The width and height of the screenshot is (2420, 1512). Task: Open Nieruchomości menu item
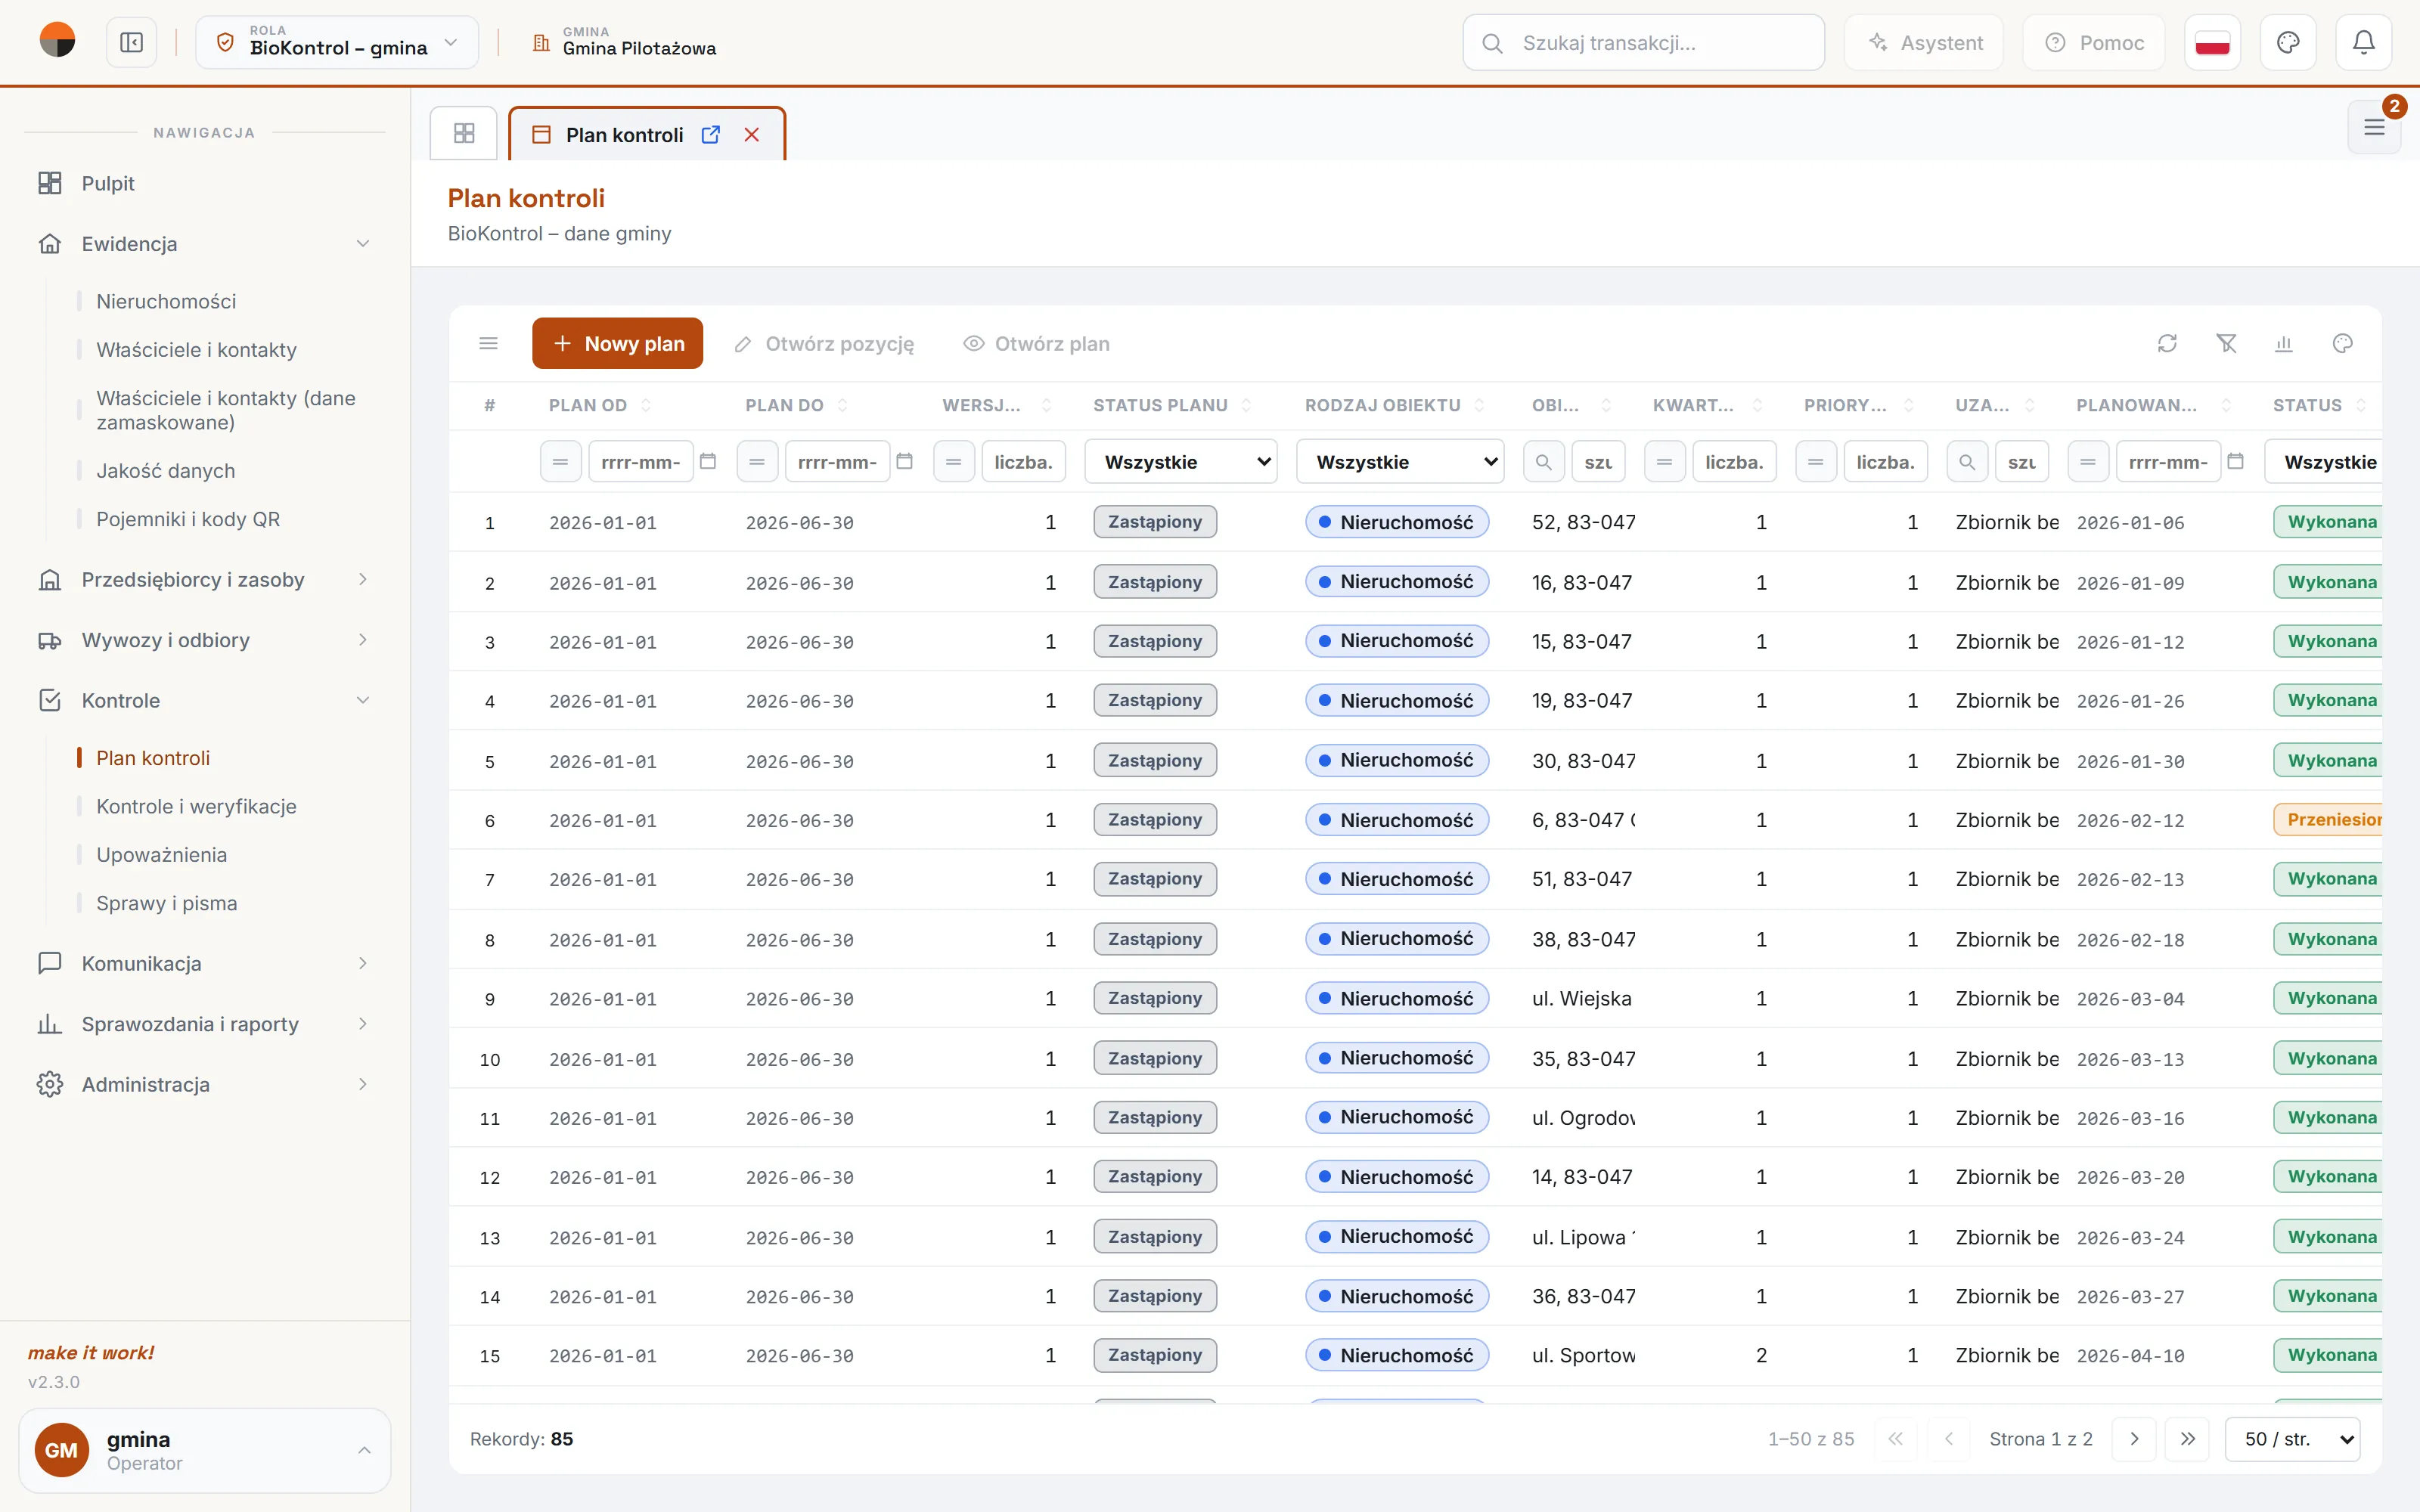166,301
